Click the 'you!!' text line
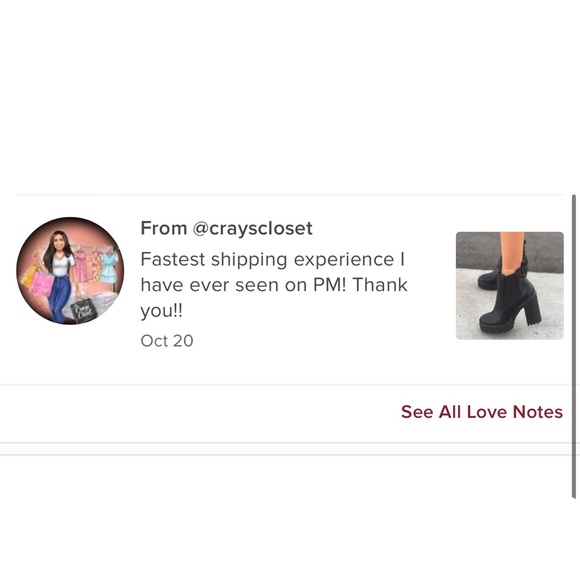This screenshot has height=580, width=580. (x=161, y=311)
